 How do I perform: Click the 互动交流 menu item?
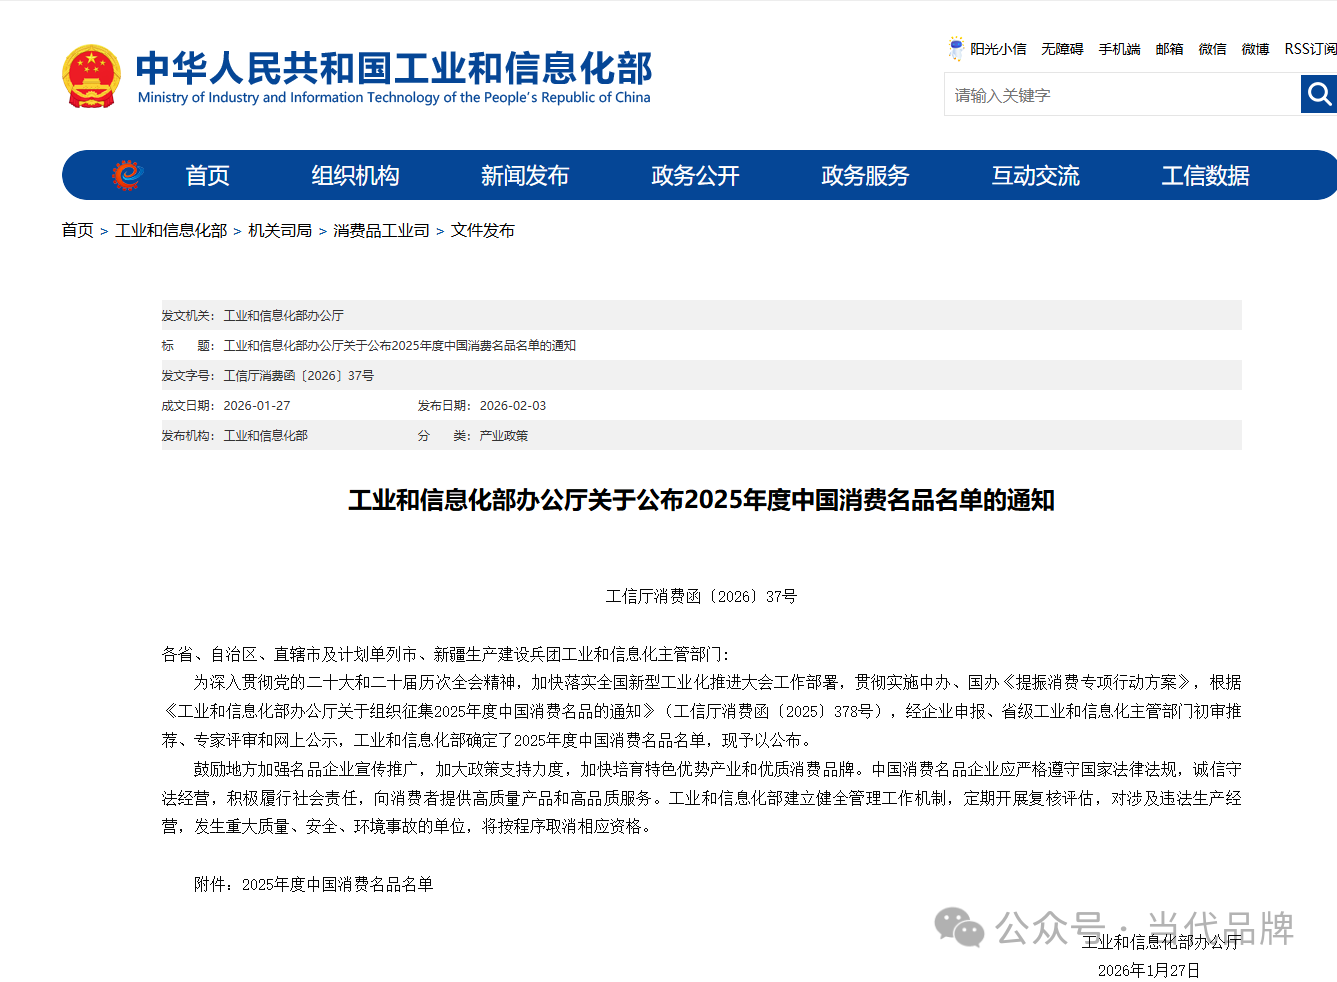pyautogui.click(x=1035, y=176)
